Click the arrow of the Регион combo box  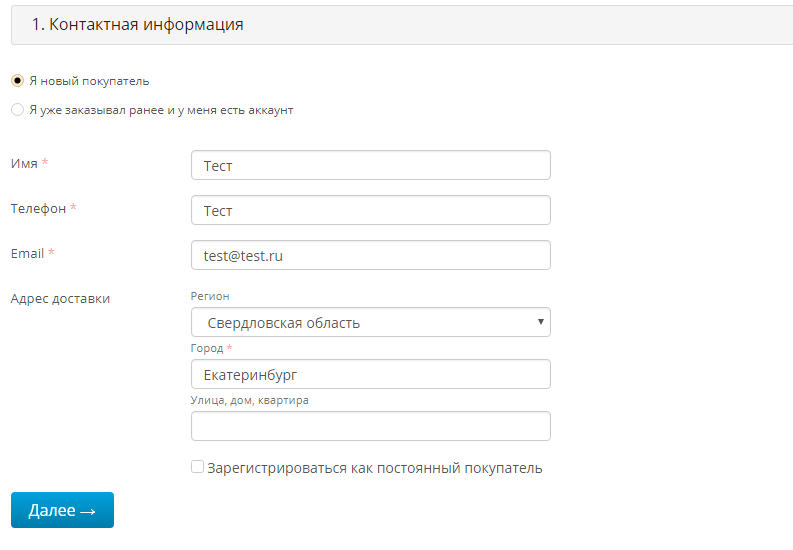point(540,322)
